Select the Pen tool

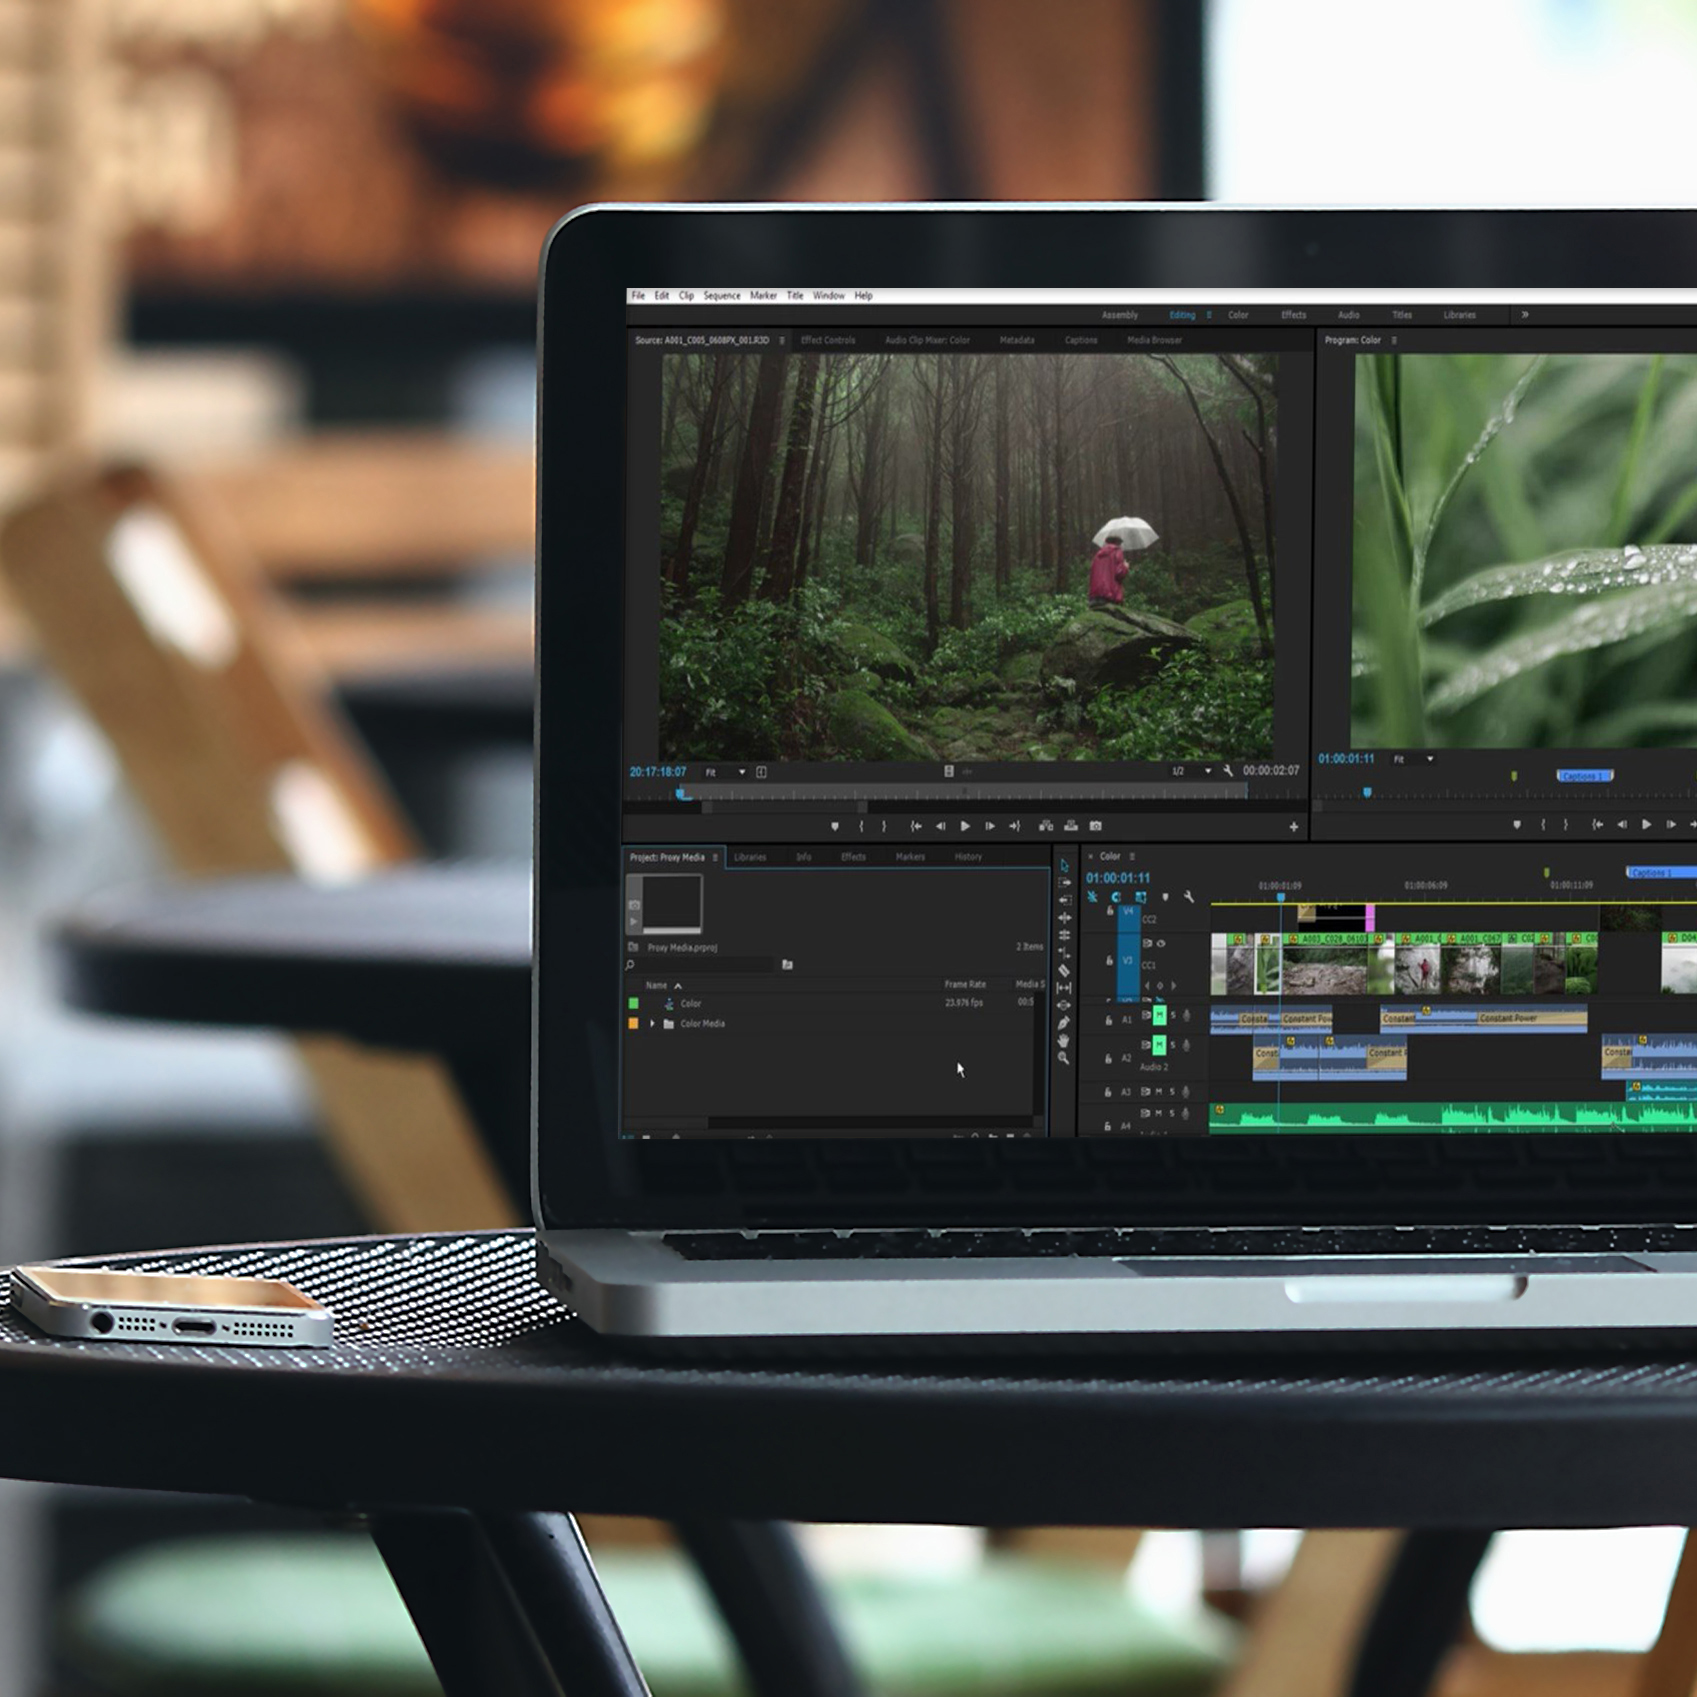tap(1064, 1023)
